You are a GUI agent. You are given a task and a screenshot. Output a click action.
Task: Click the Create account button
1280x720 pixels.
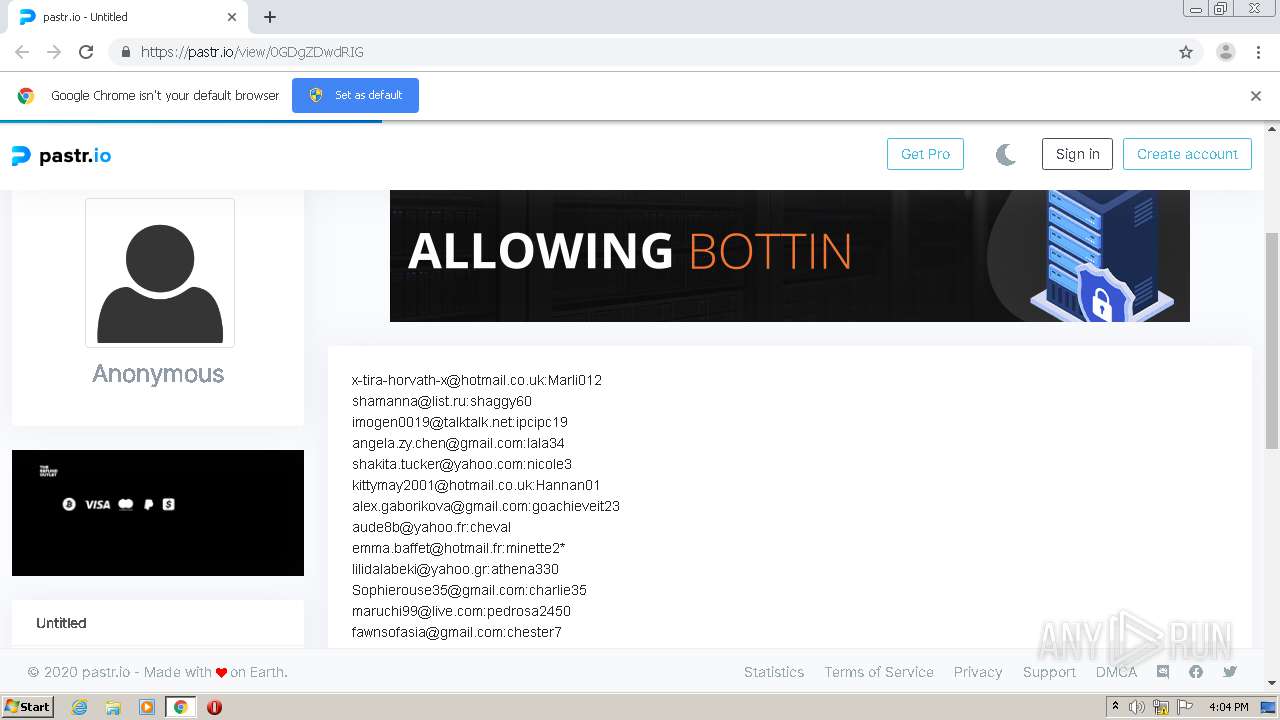(x=1187, y=154)
